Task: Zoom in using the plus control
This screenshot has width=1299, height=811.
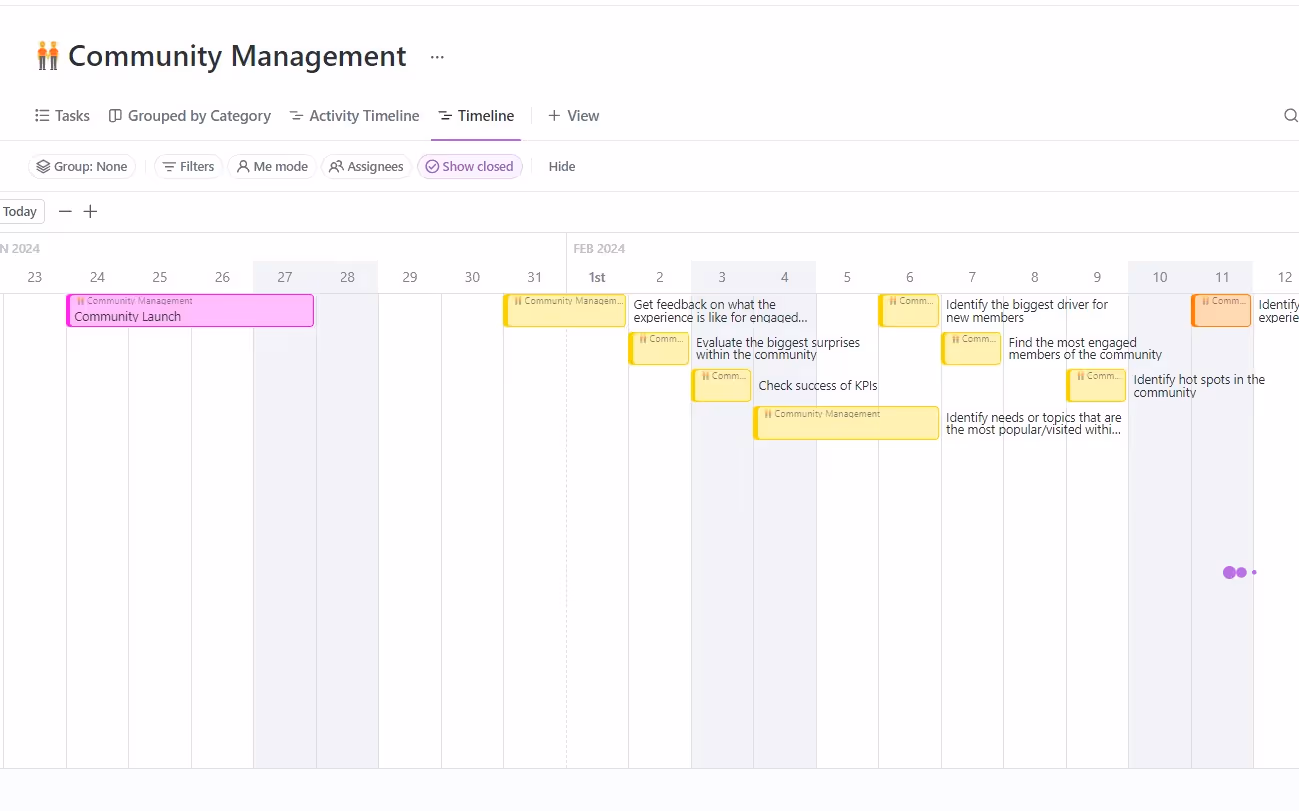Action: click(90, 211)
